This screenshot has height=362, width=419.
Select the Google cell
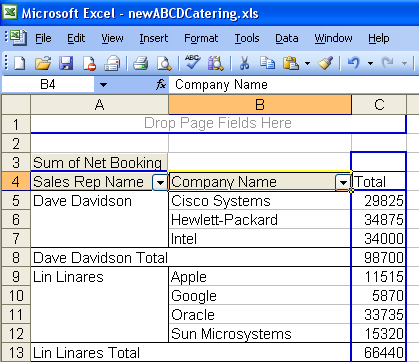[260, 295]
